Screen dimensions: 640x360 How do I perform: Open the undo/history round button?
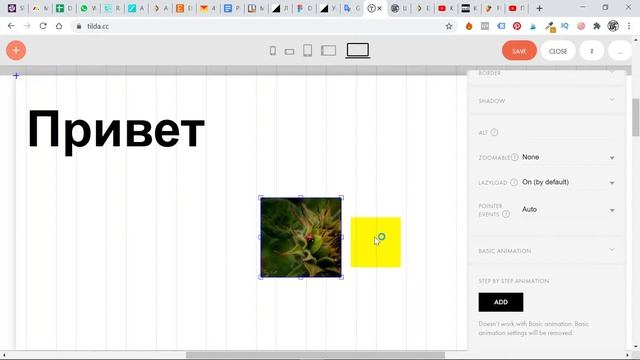[x=591, y=51]
